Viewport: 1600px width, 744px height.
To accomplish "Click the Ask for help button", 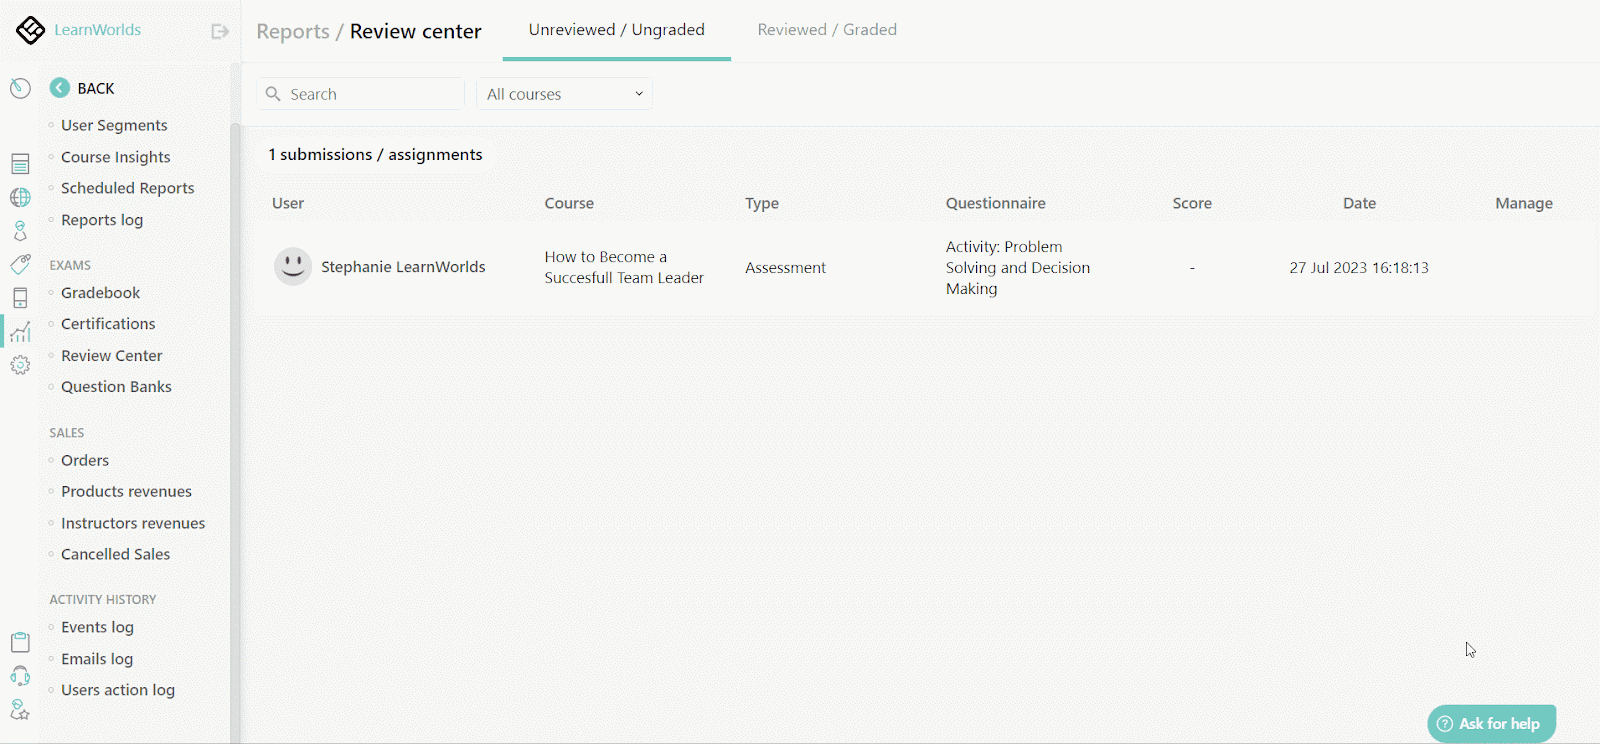I will [x=1491, y=724].
